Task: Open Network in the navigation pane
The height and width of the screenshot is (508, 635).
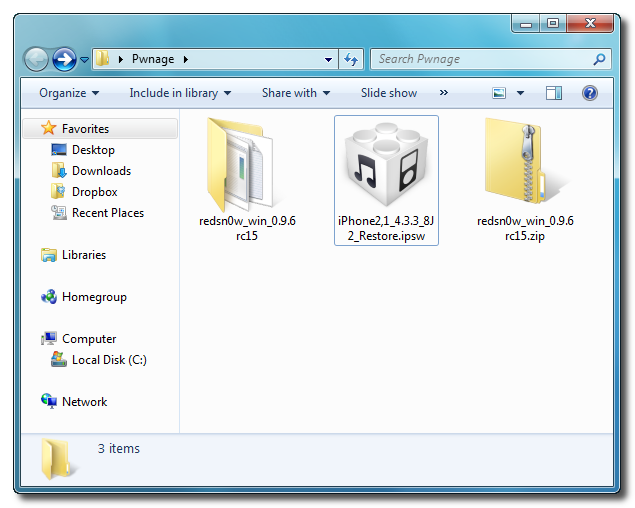Action: pyautogui.click(x=84, y=402)
